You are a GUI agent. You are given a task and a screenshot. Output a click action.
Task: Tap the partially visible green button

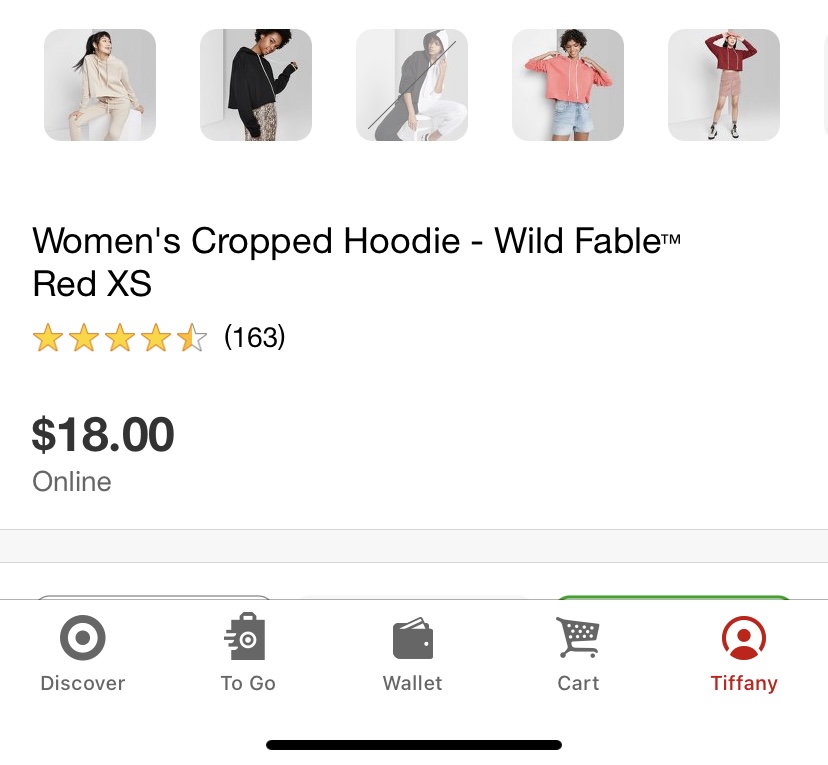click(673, 597)
